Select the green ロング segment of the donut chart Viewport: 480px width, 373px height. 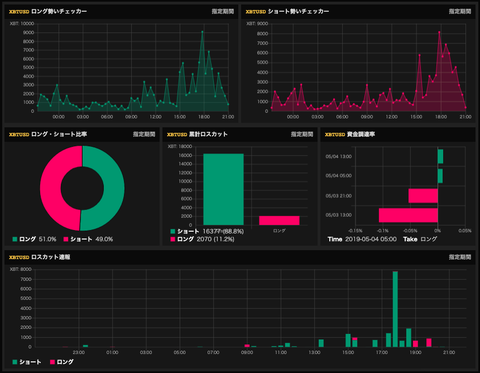[114, 188]
